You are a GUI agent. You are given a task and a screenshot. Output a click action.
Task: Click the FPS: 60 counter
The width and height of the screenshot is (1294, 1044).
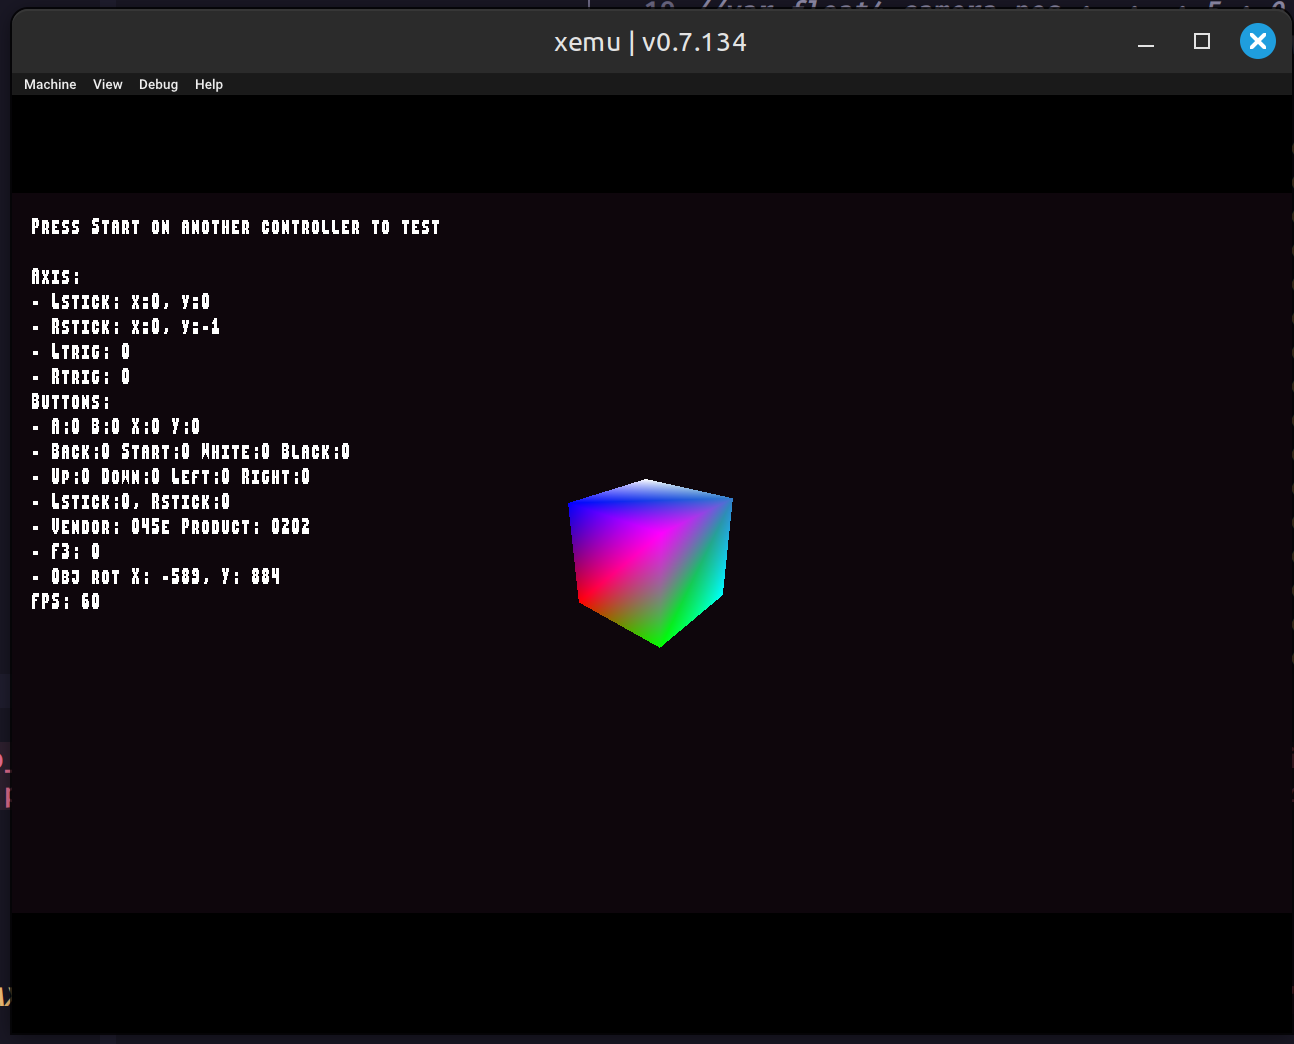tap(66, 602)
